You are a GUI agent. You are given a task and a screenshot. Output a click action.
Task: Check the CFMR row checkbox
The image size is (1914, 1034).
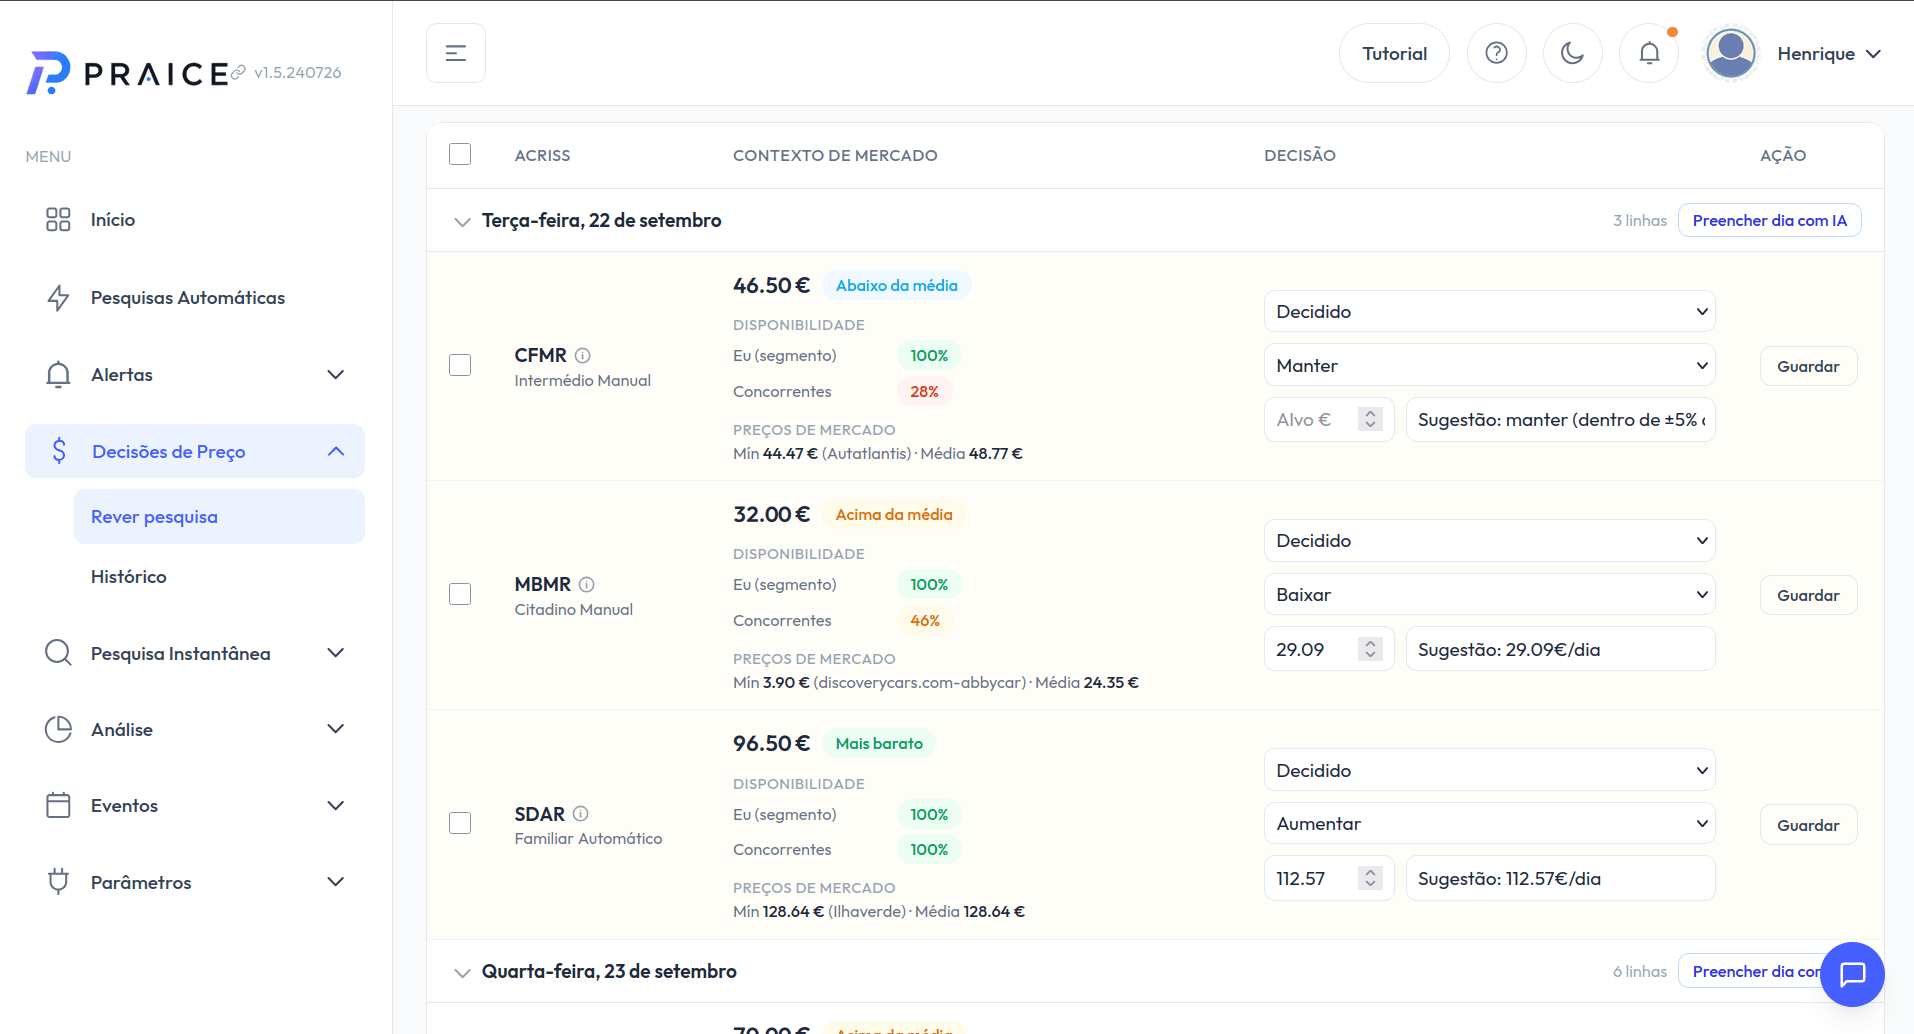[460, 365]
